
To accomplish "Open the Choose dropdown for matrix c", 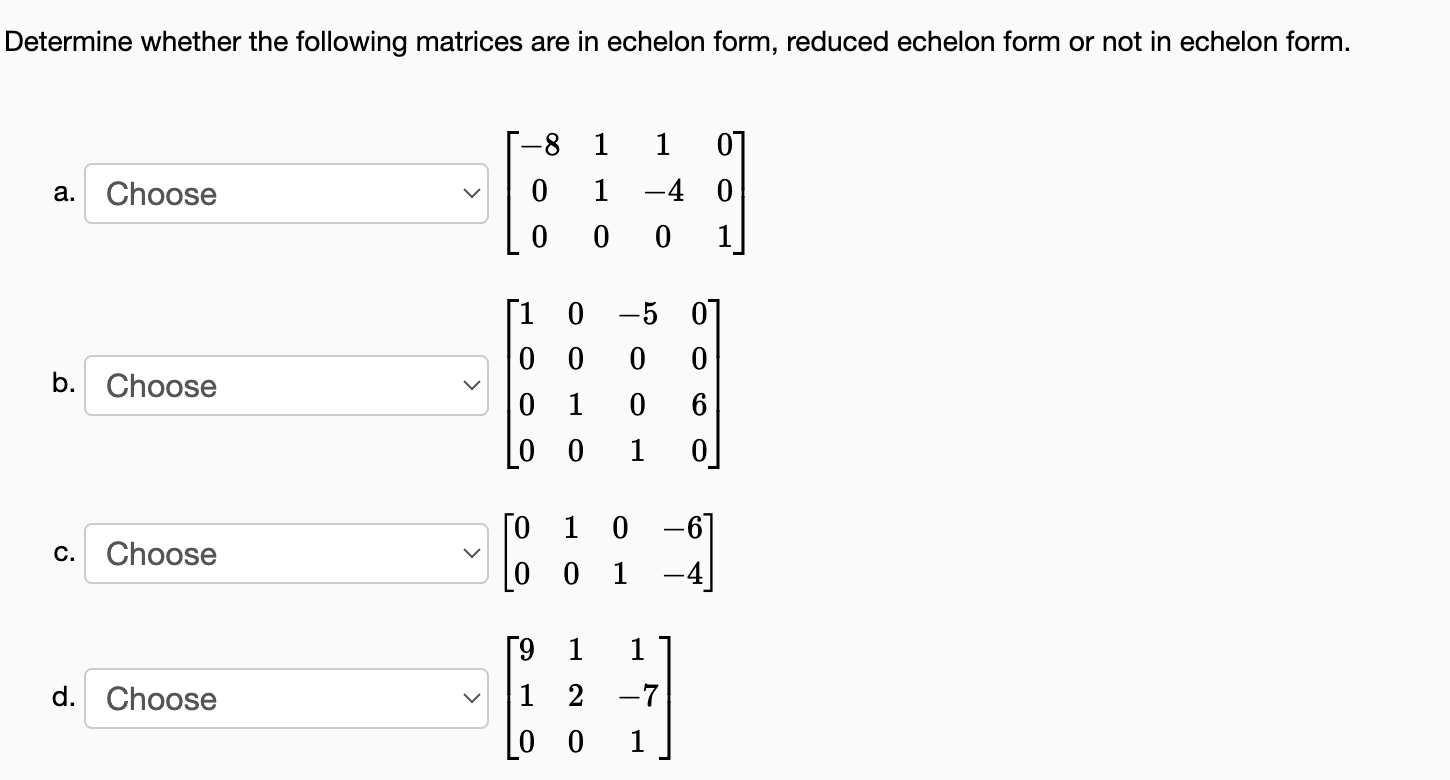I will [286, 554].
